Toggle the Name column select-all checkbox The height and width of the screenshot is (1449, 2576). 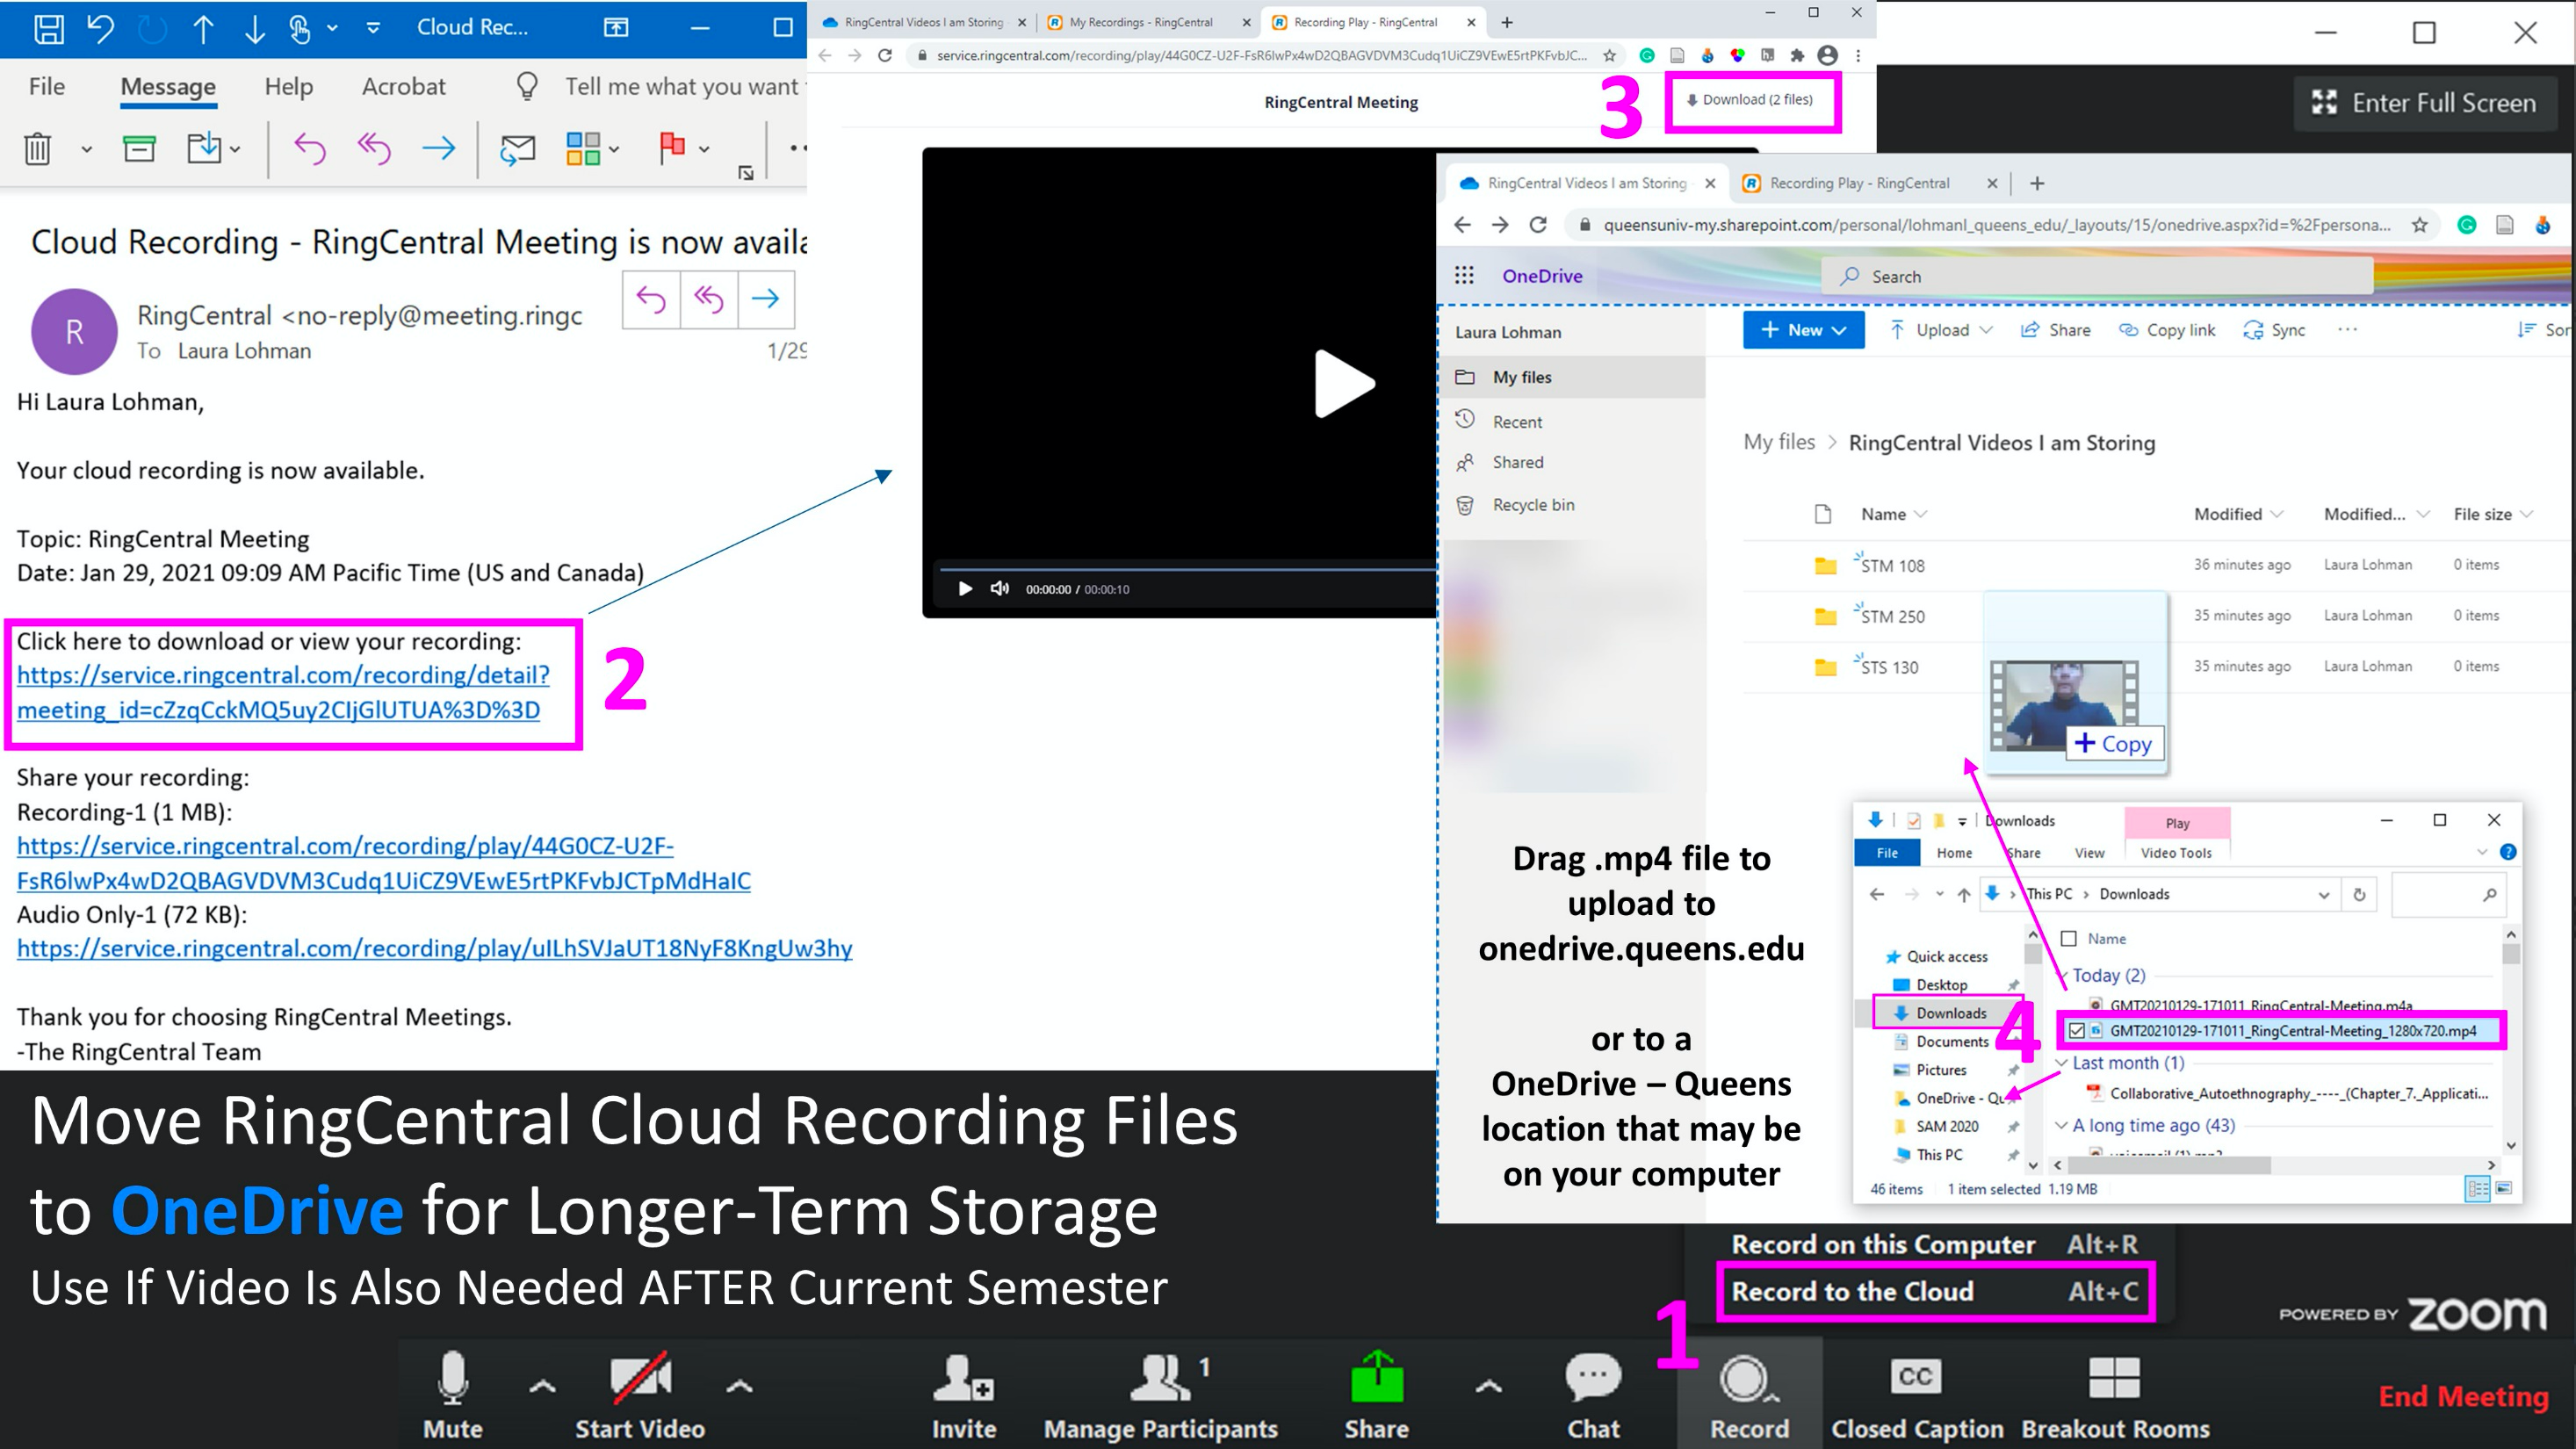coord(2069,938)
